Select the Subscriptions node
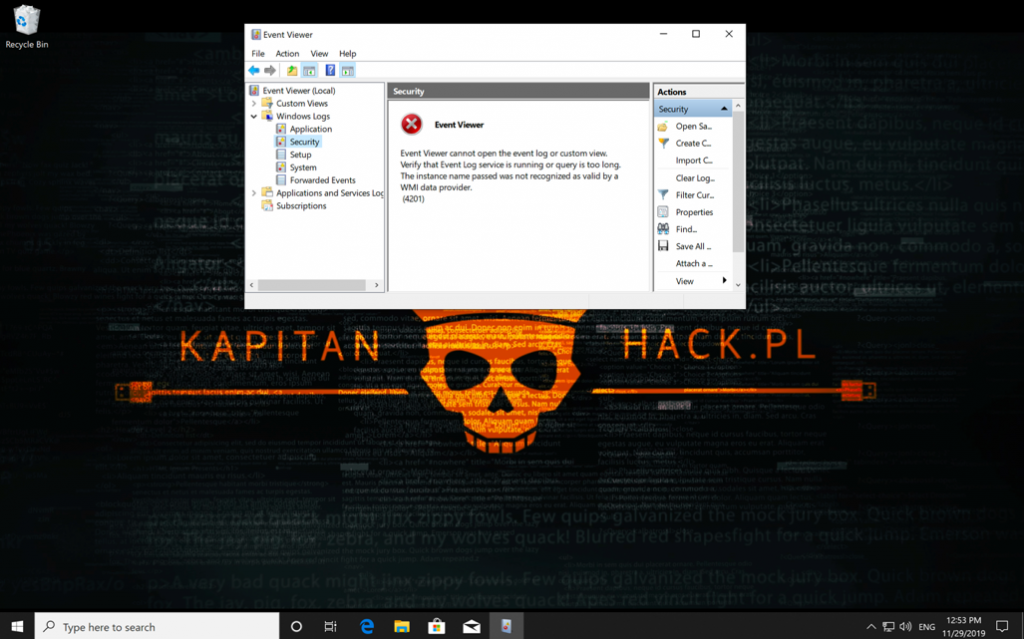 (300, 206)
